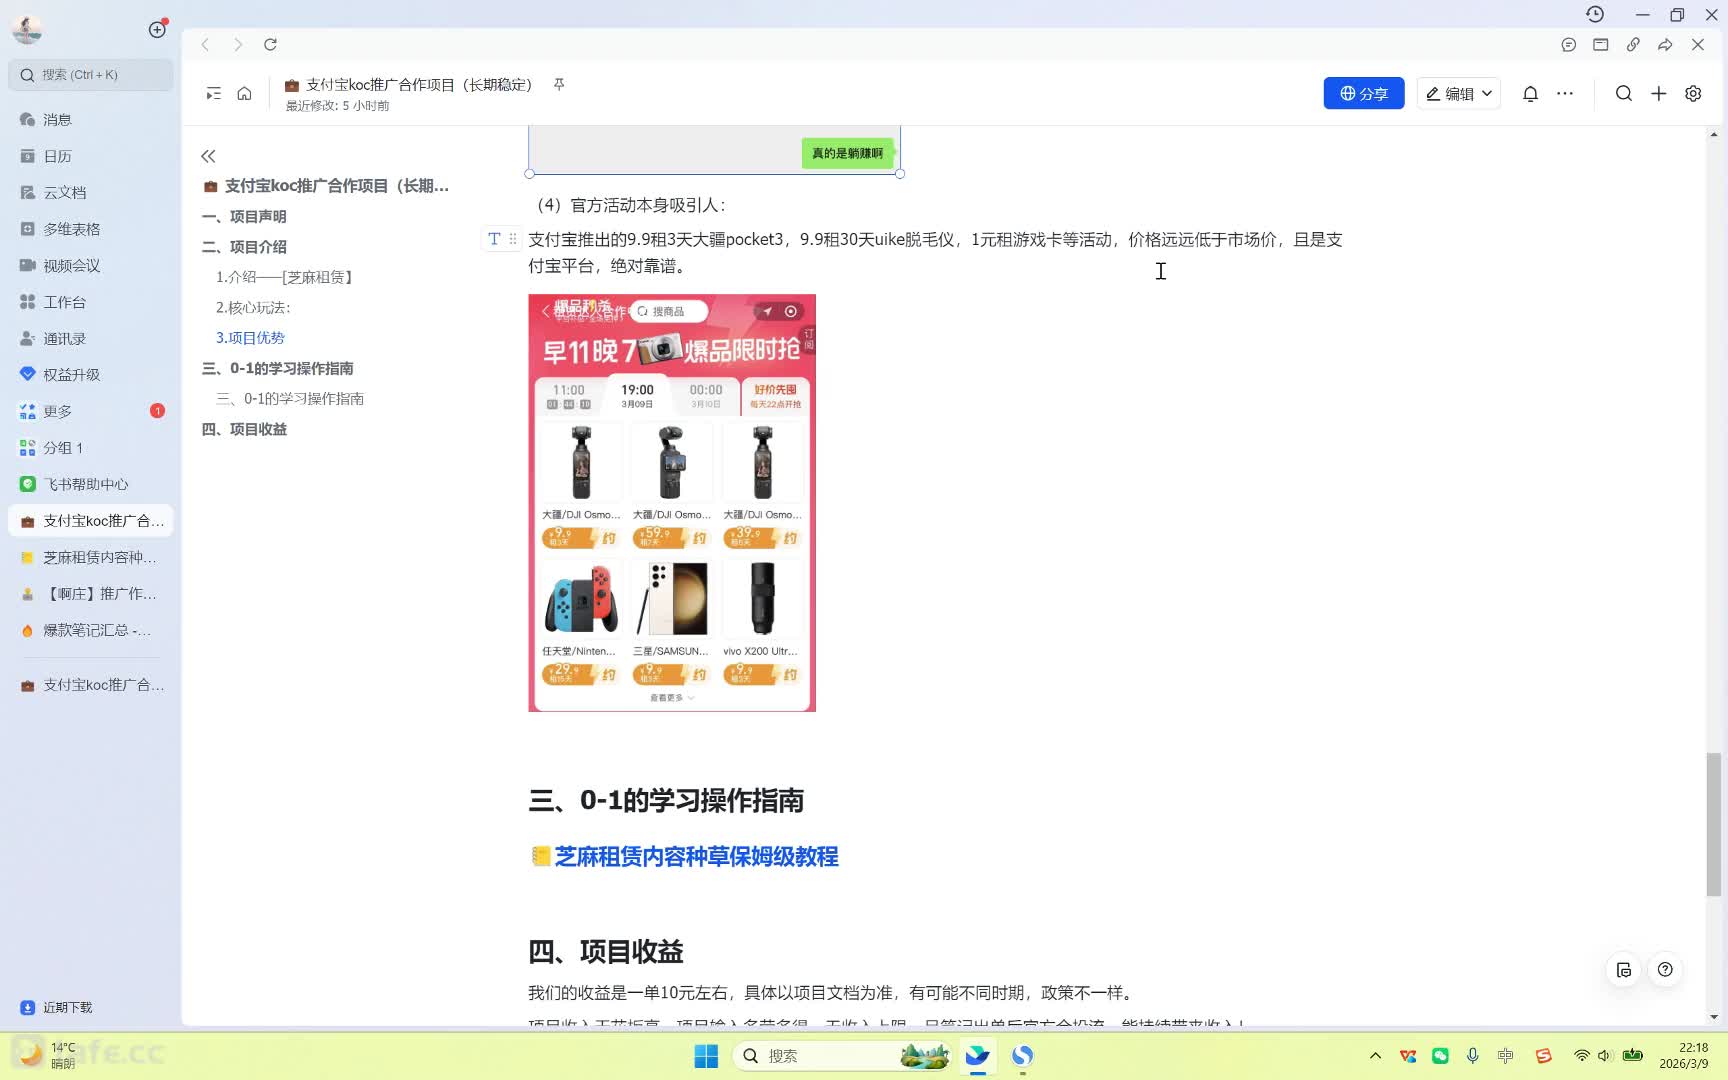Screen dimensions: 1728x1080
Task: Open the history clock icon in the title bar
Action: click(1595, 14)
